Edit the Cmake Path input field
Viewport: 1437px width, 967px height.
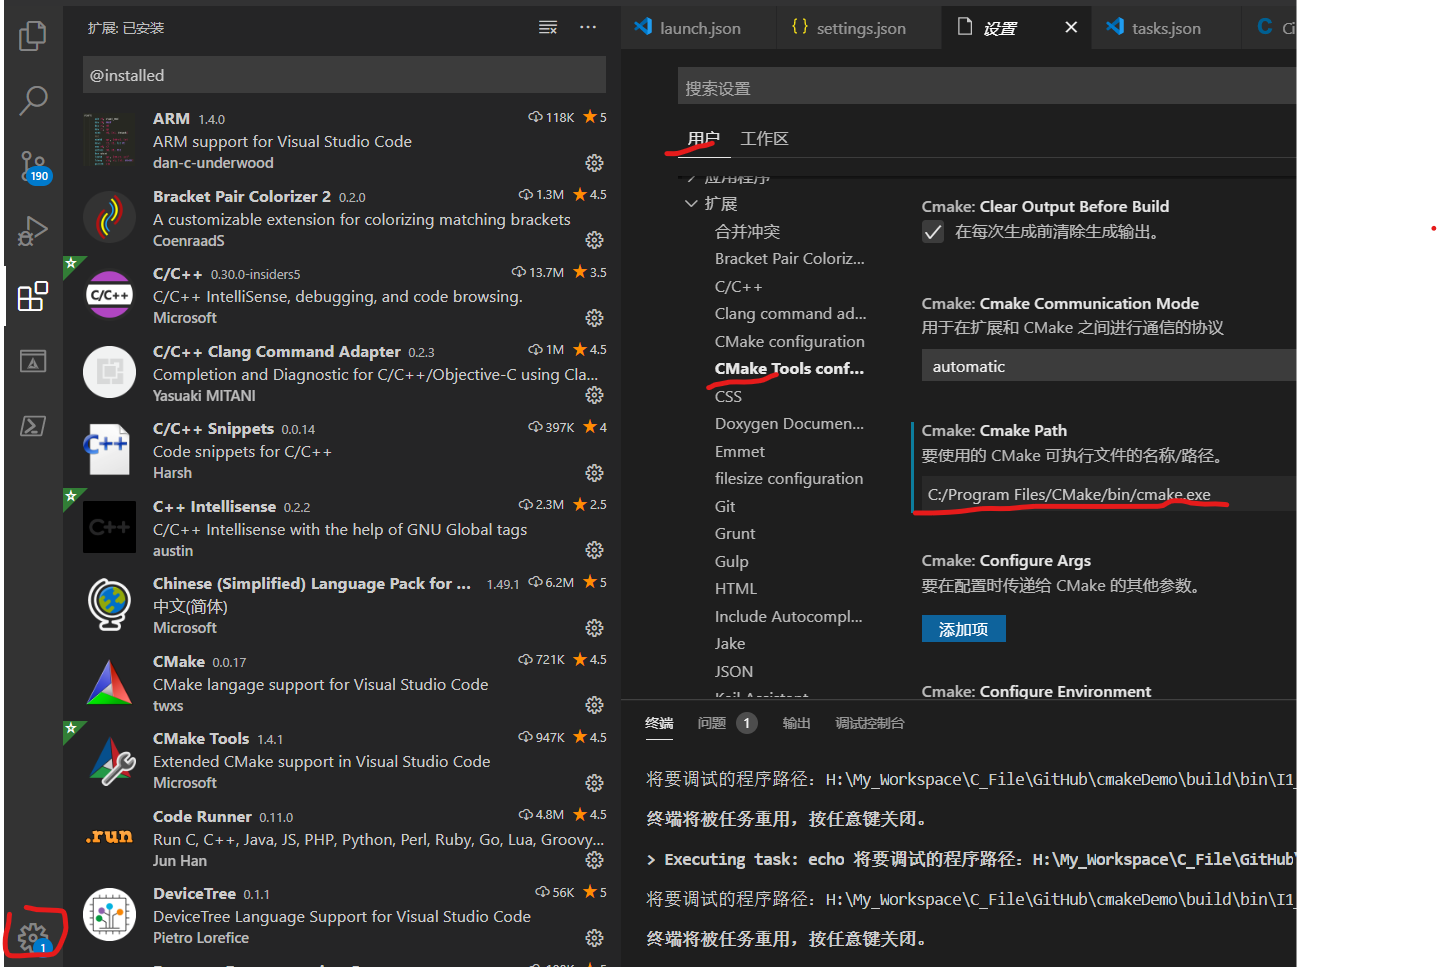(x=1108, y=494)
